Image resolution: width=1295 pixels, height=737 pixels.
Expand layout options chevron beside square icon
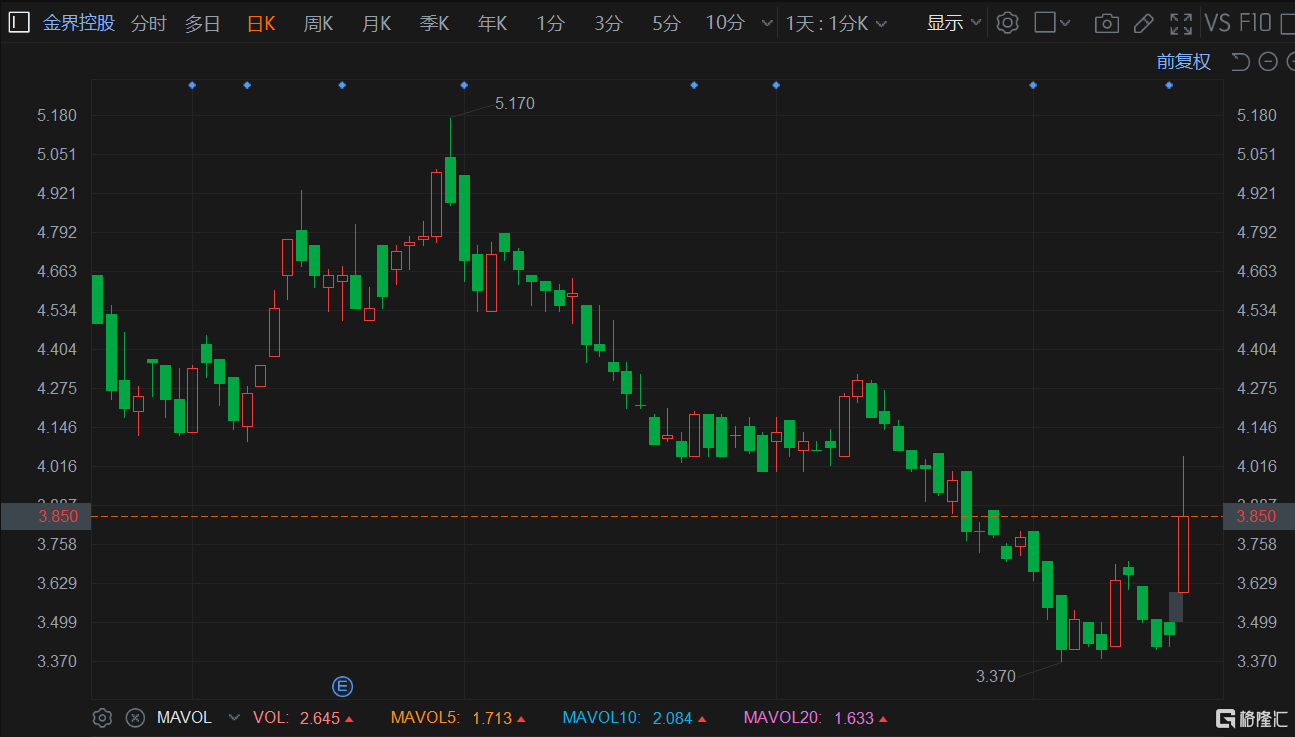coord(1065,23)
